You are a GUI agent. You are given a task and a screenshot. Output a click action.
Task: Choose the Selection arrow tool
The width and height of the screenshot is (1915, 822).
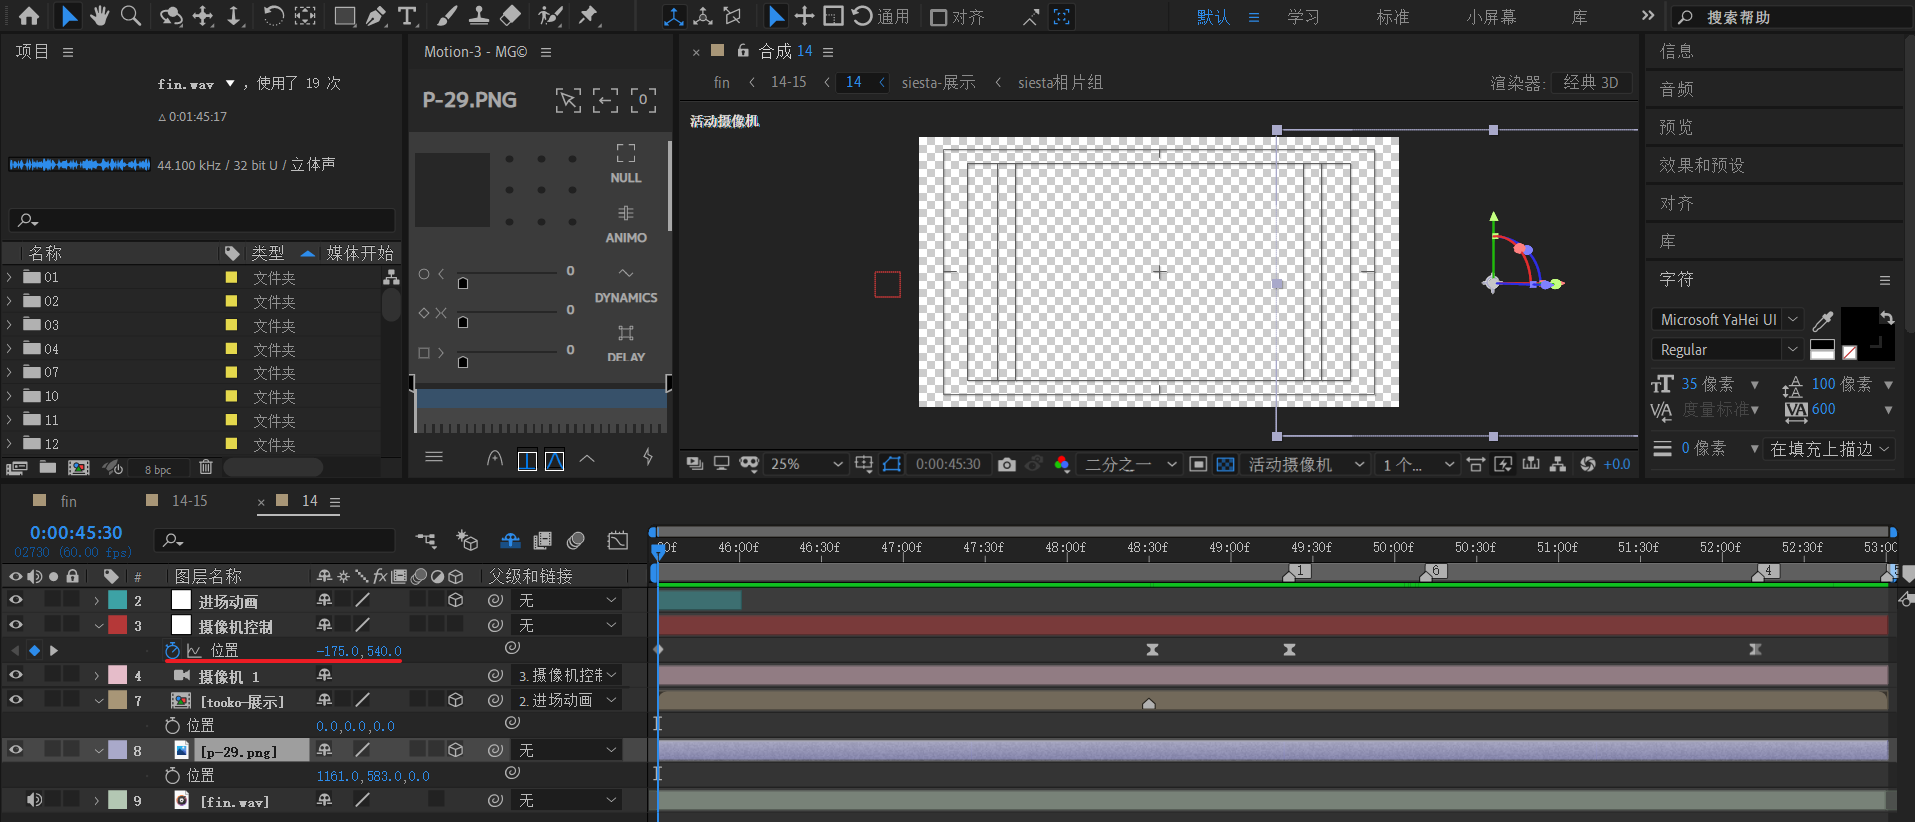(x=68, y=16)
